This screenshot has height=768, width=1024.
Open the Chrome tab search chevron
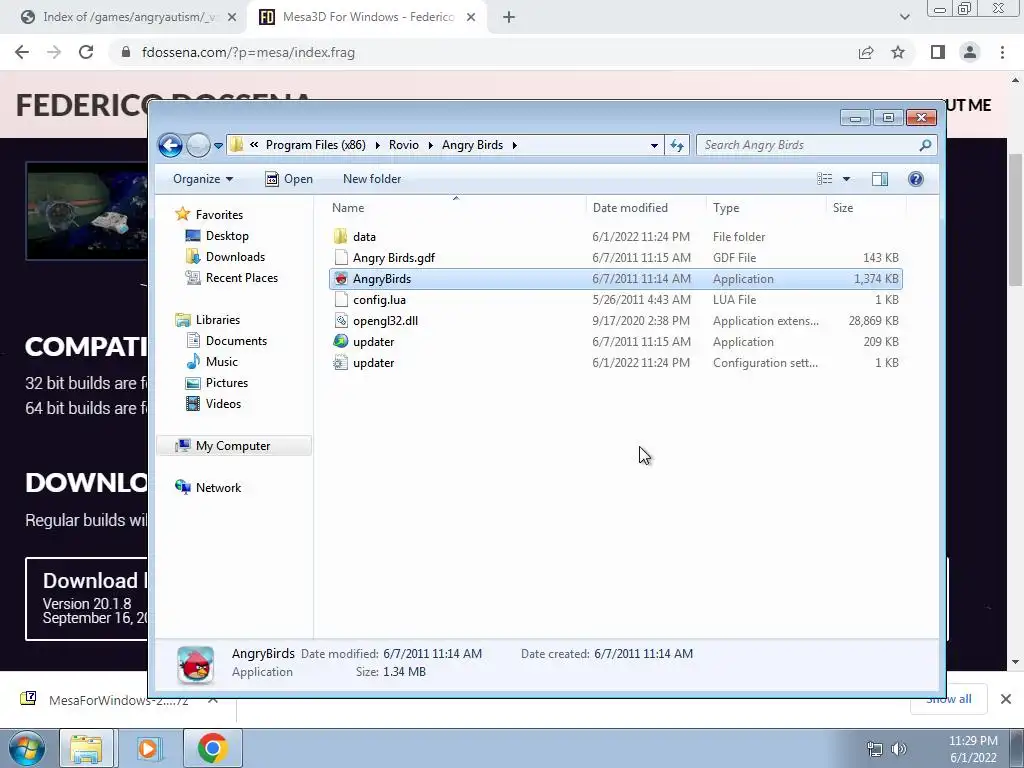(x=904, y=17)
